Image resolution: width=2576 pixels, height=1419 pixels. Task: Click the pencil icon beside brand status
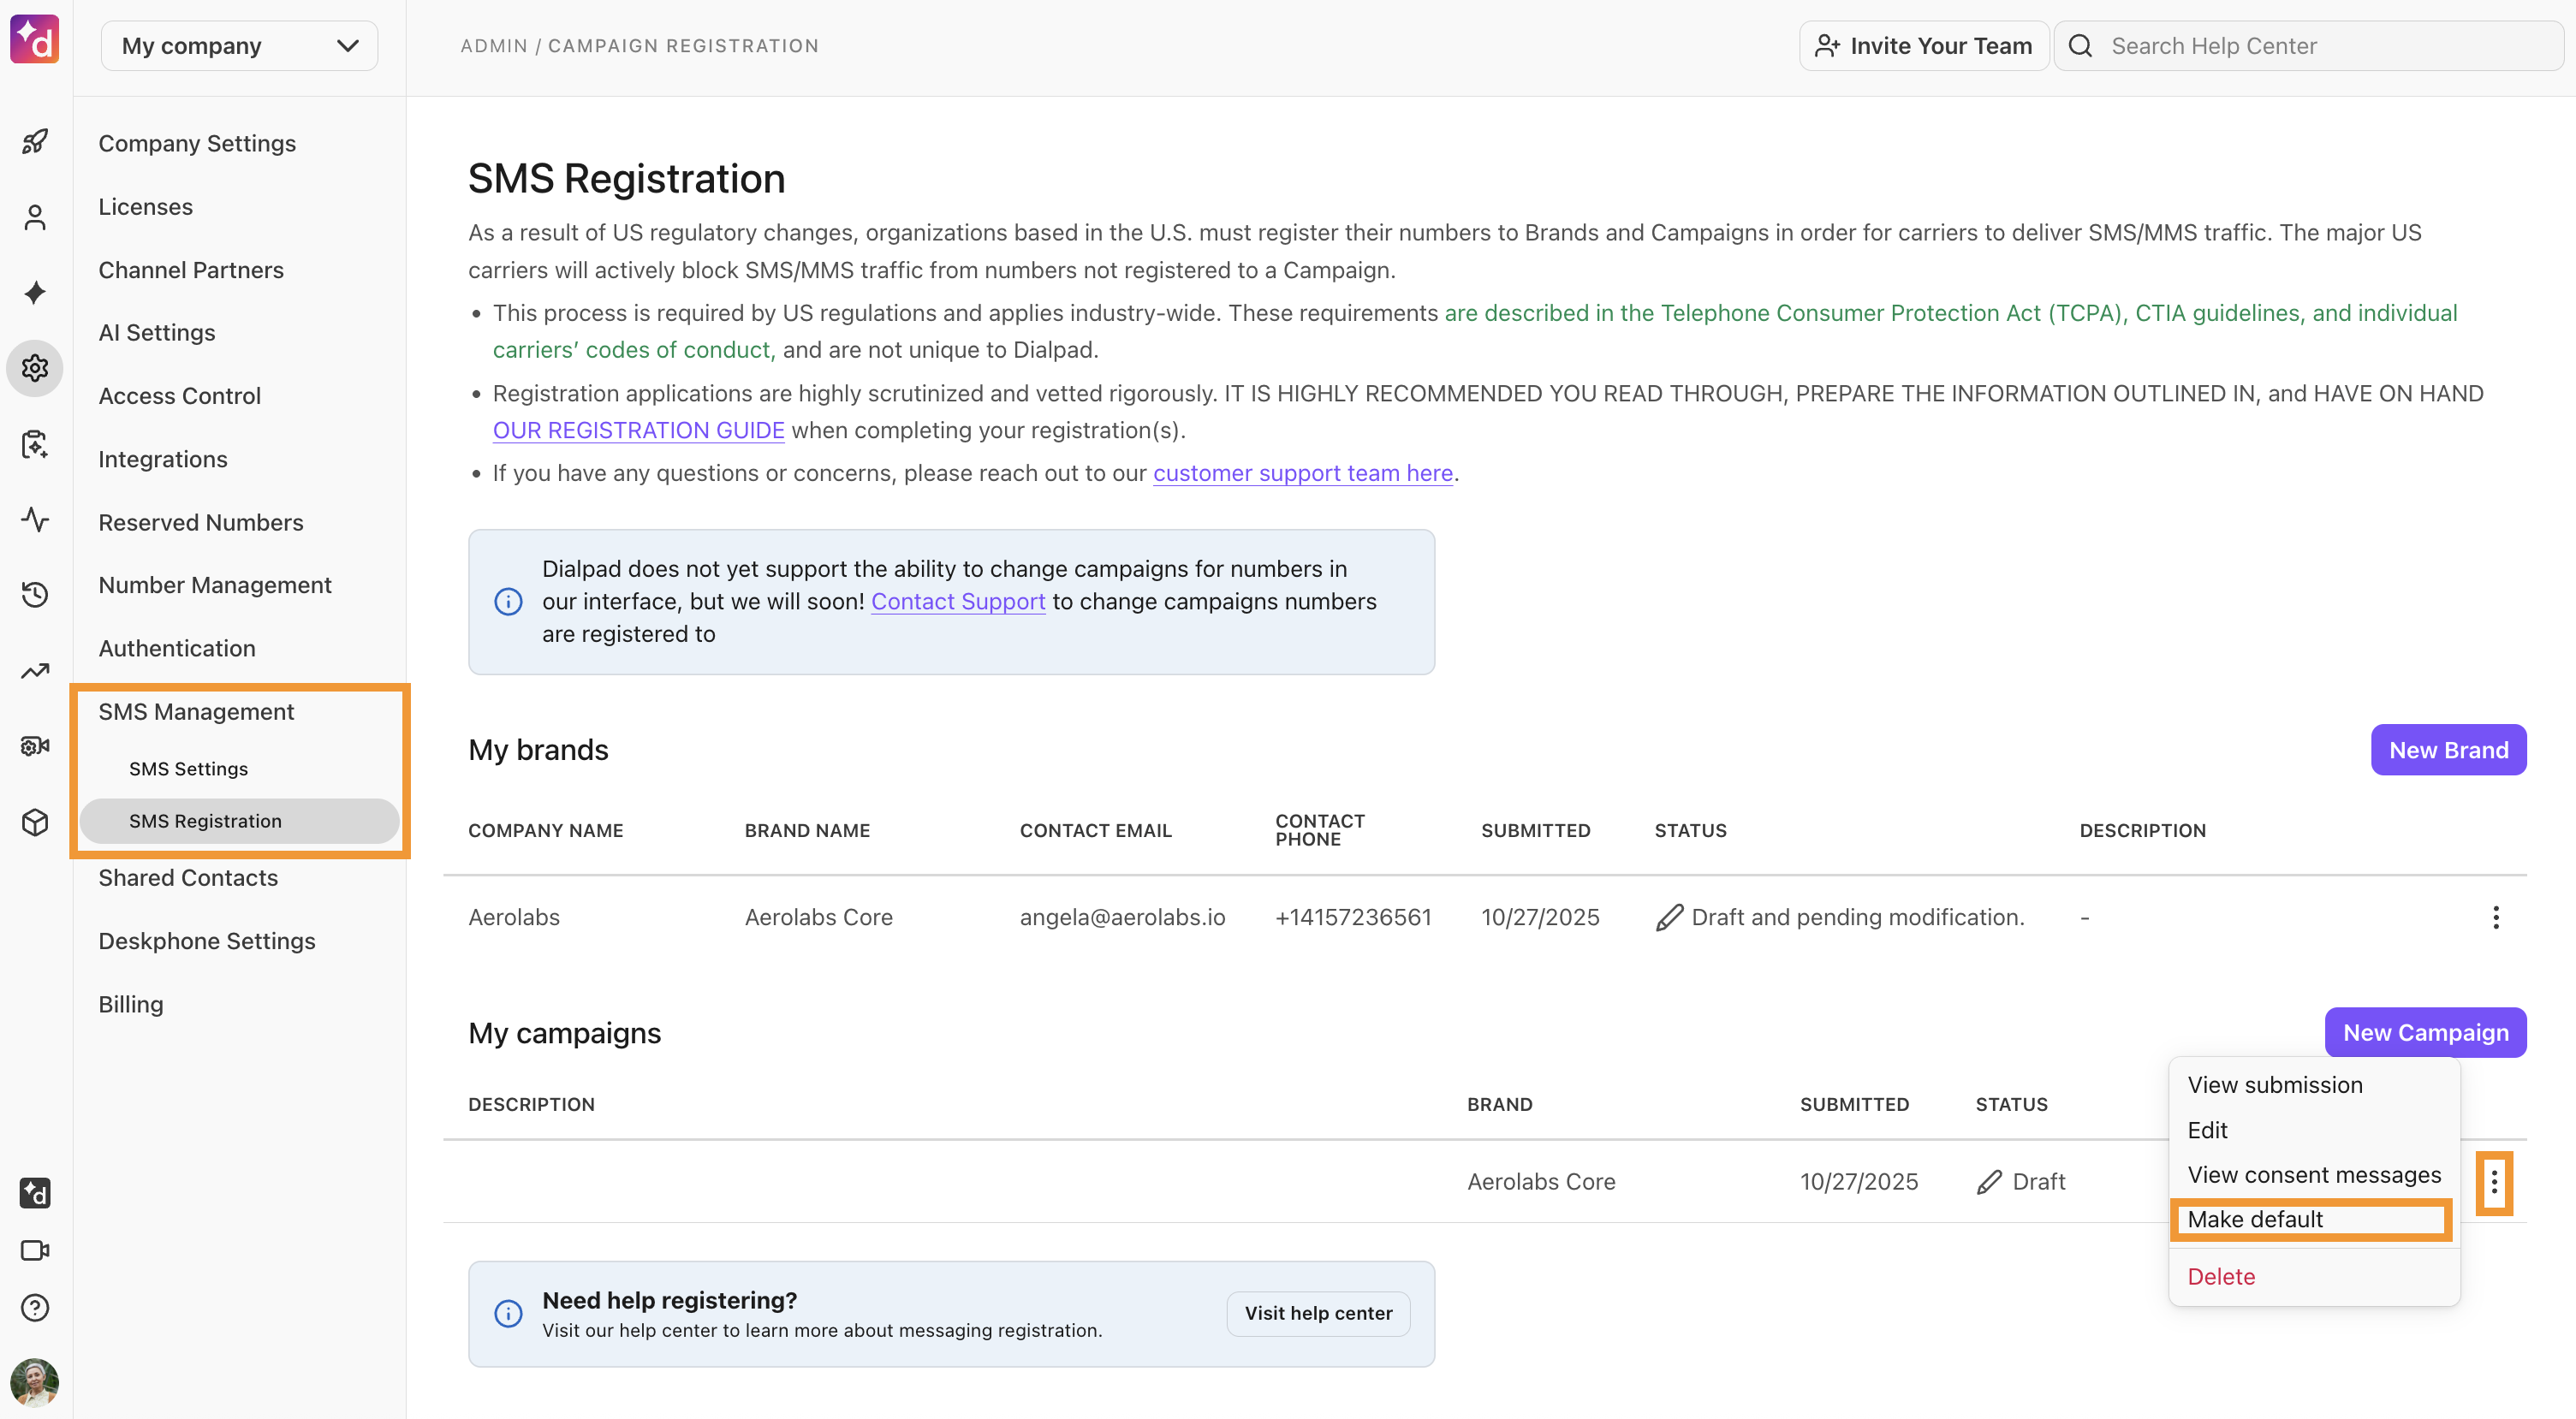point(1669,917)
